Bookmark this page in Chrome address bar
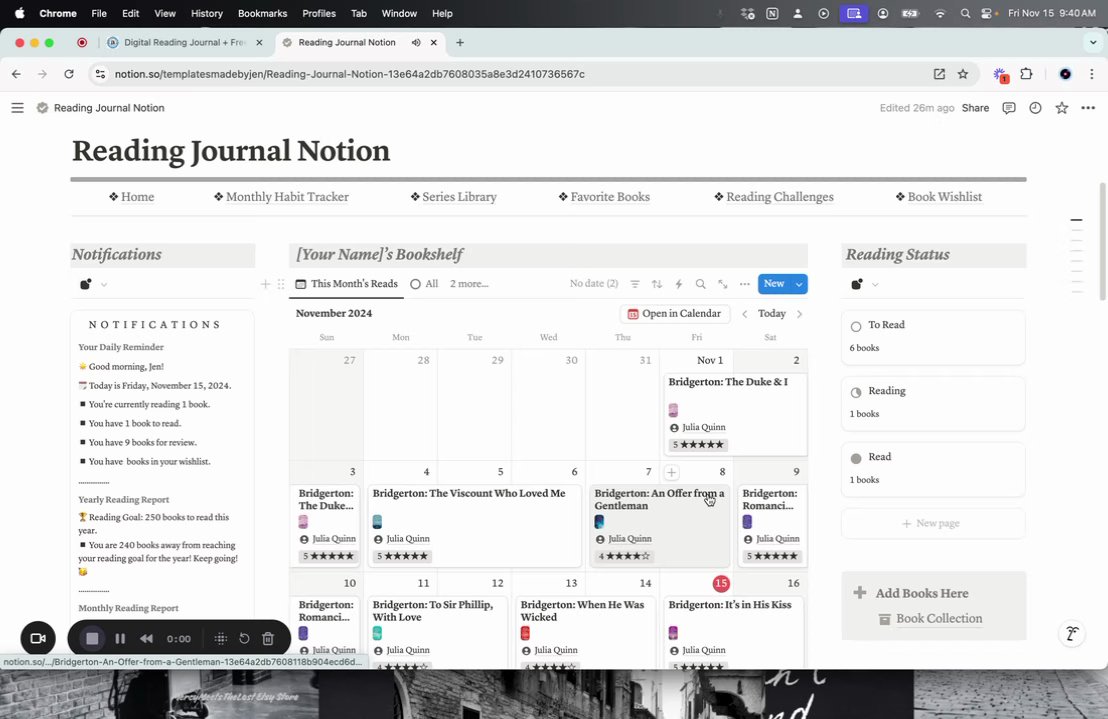Viewport: 1108px width, 719px height. point(962,74)
